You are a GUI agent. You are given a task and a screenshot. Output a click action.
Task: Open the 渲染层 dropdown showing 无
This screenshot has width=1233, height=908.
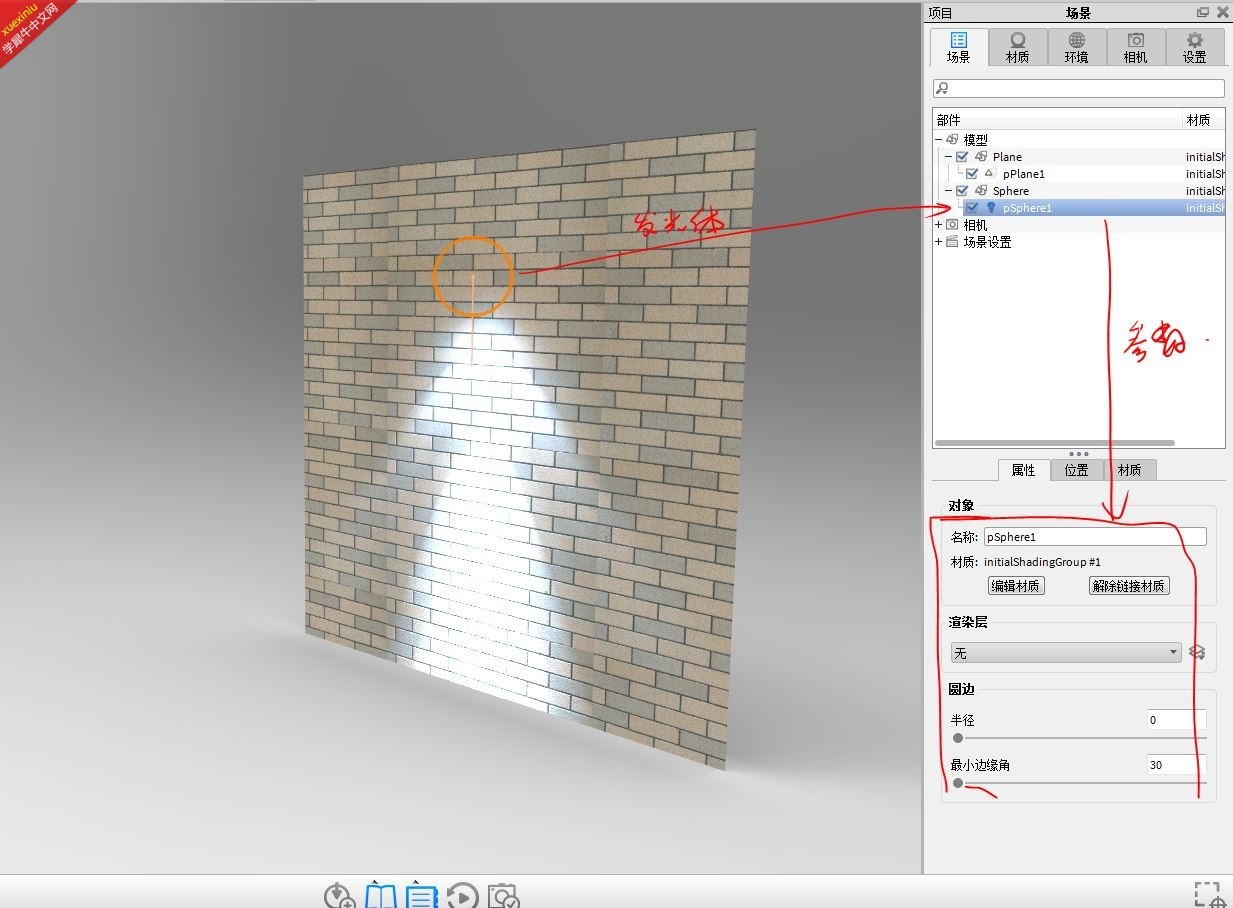click(1065, 653)
